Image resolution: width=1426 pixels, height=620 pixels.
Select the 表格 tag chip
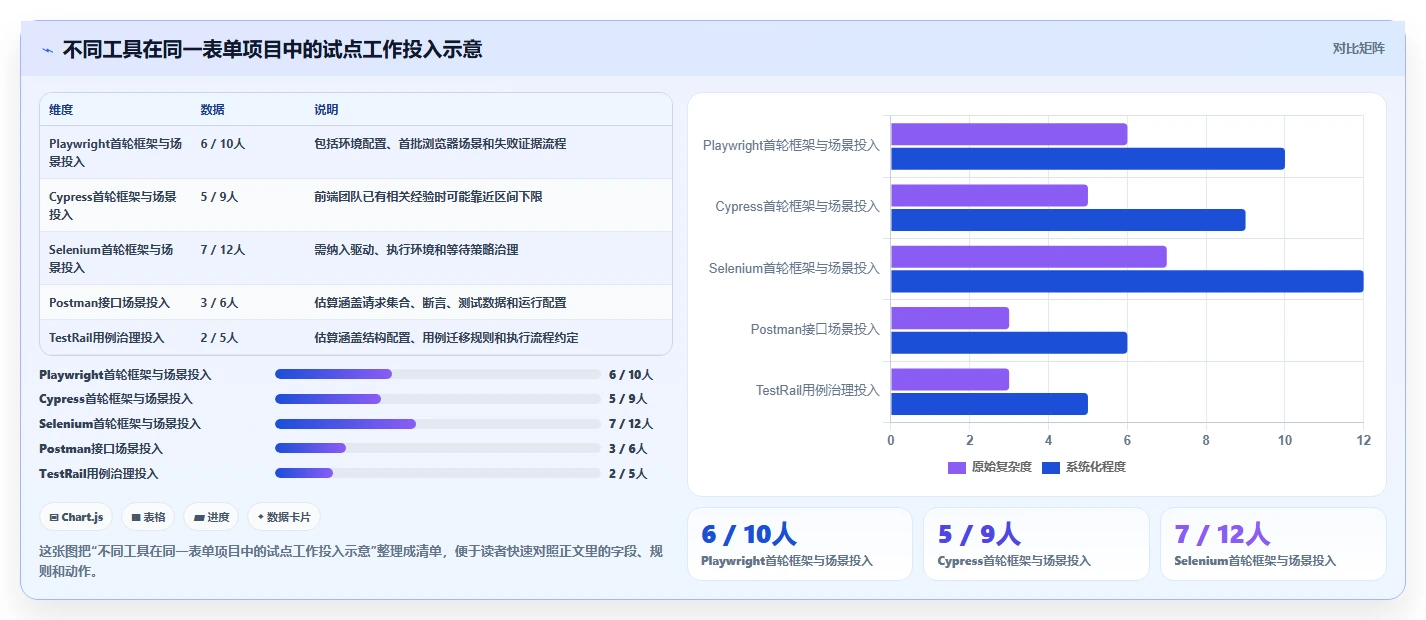(x=148, y=517)
